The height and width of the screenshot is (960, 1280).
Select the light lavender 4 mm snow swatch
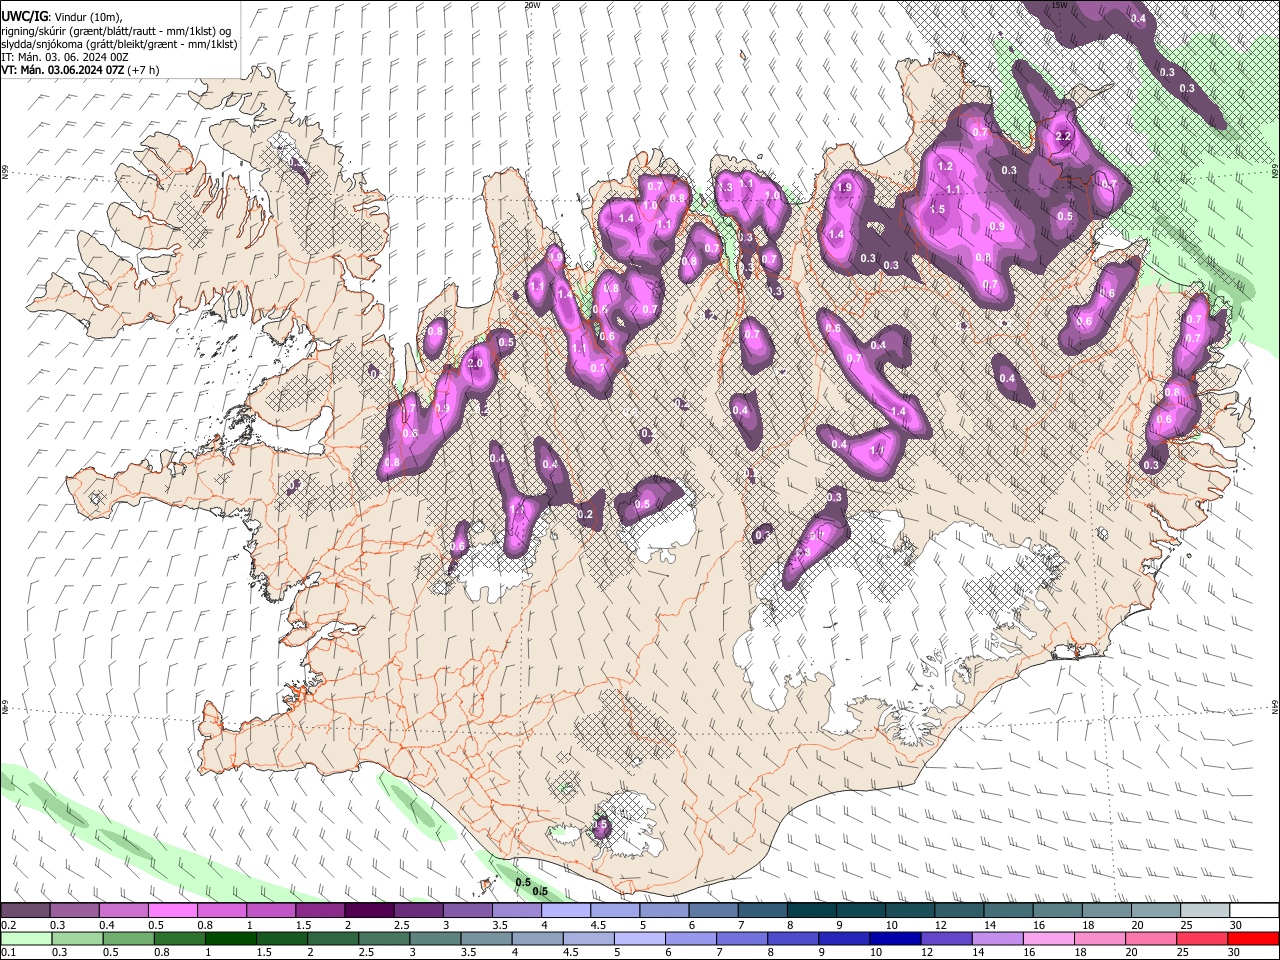[565, 911]
